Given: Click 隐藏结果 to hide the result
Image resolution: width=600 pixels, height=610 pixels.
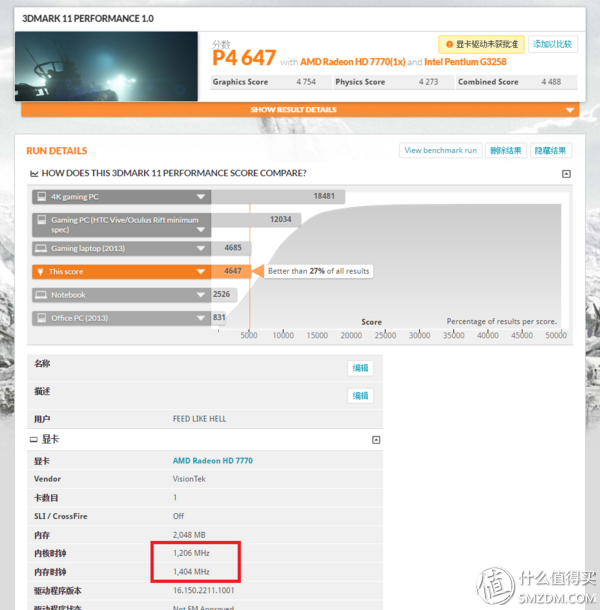Looking at the screenshot, I should pyautogui.click(x=550, y=151).
